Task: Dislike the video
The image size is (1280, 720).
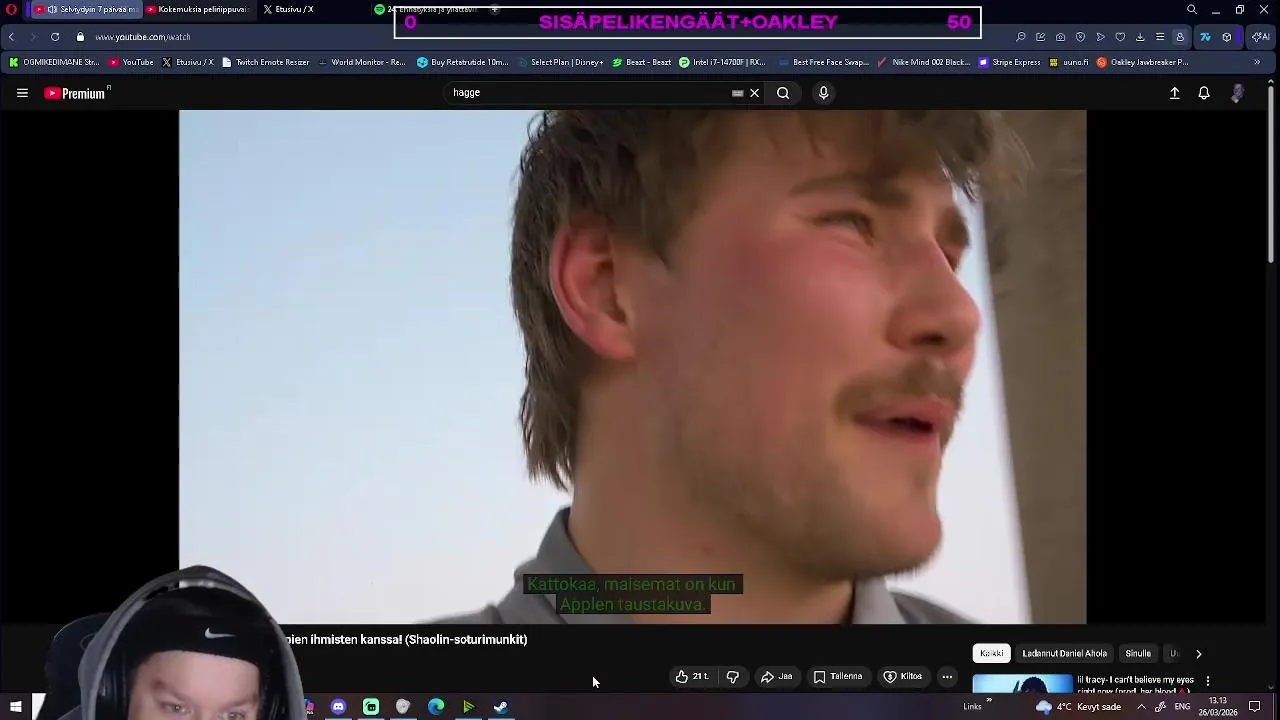Action: click(733, 677)
